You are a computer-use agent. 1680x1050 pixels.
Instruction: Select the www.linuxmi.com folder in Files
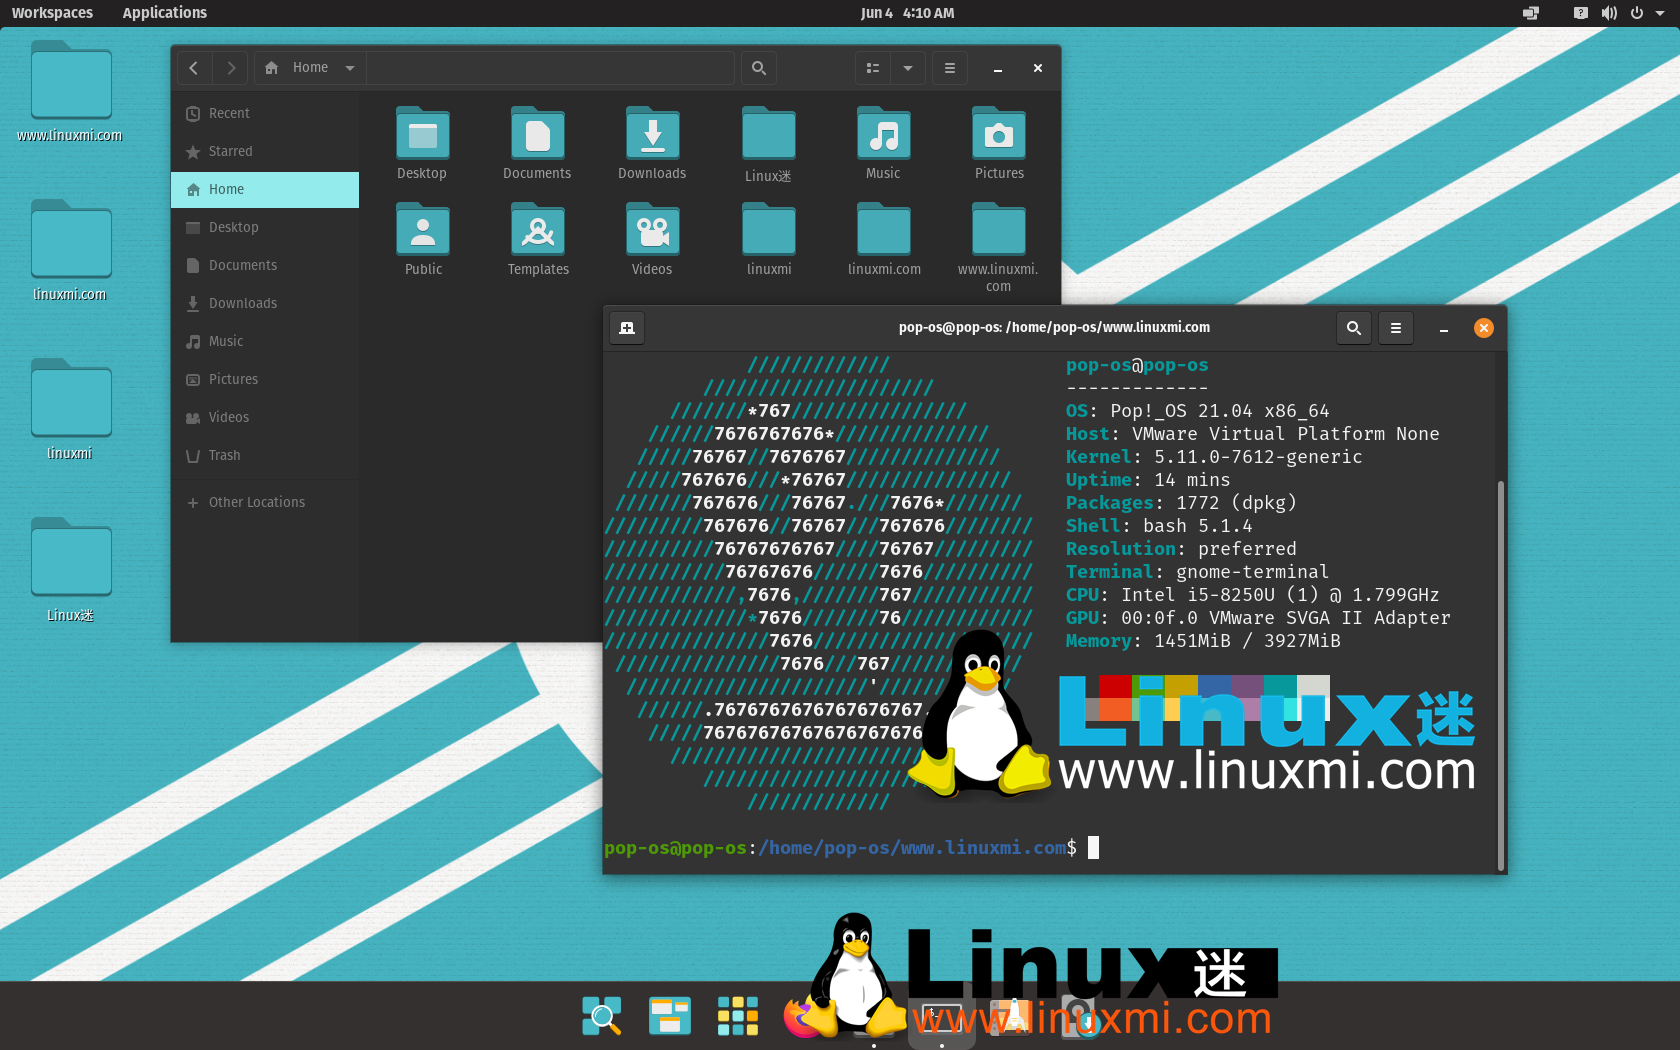(999, 229)
